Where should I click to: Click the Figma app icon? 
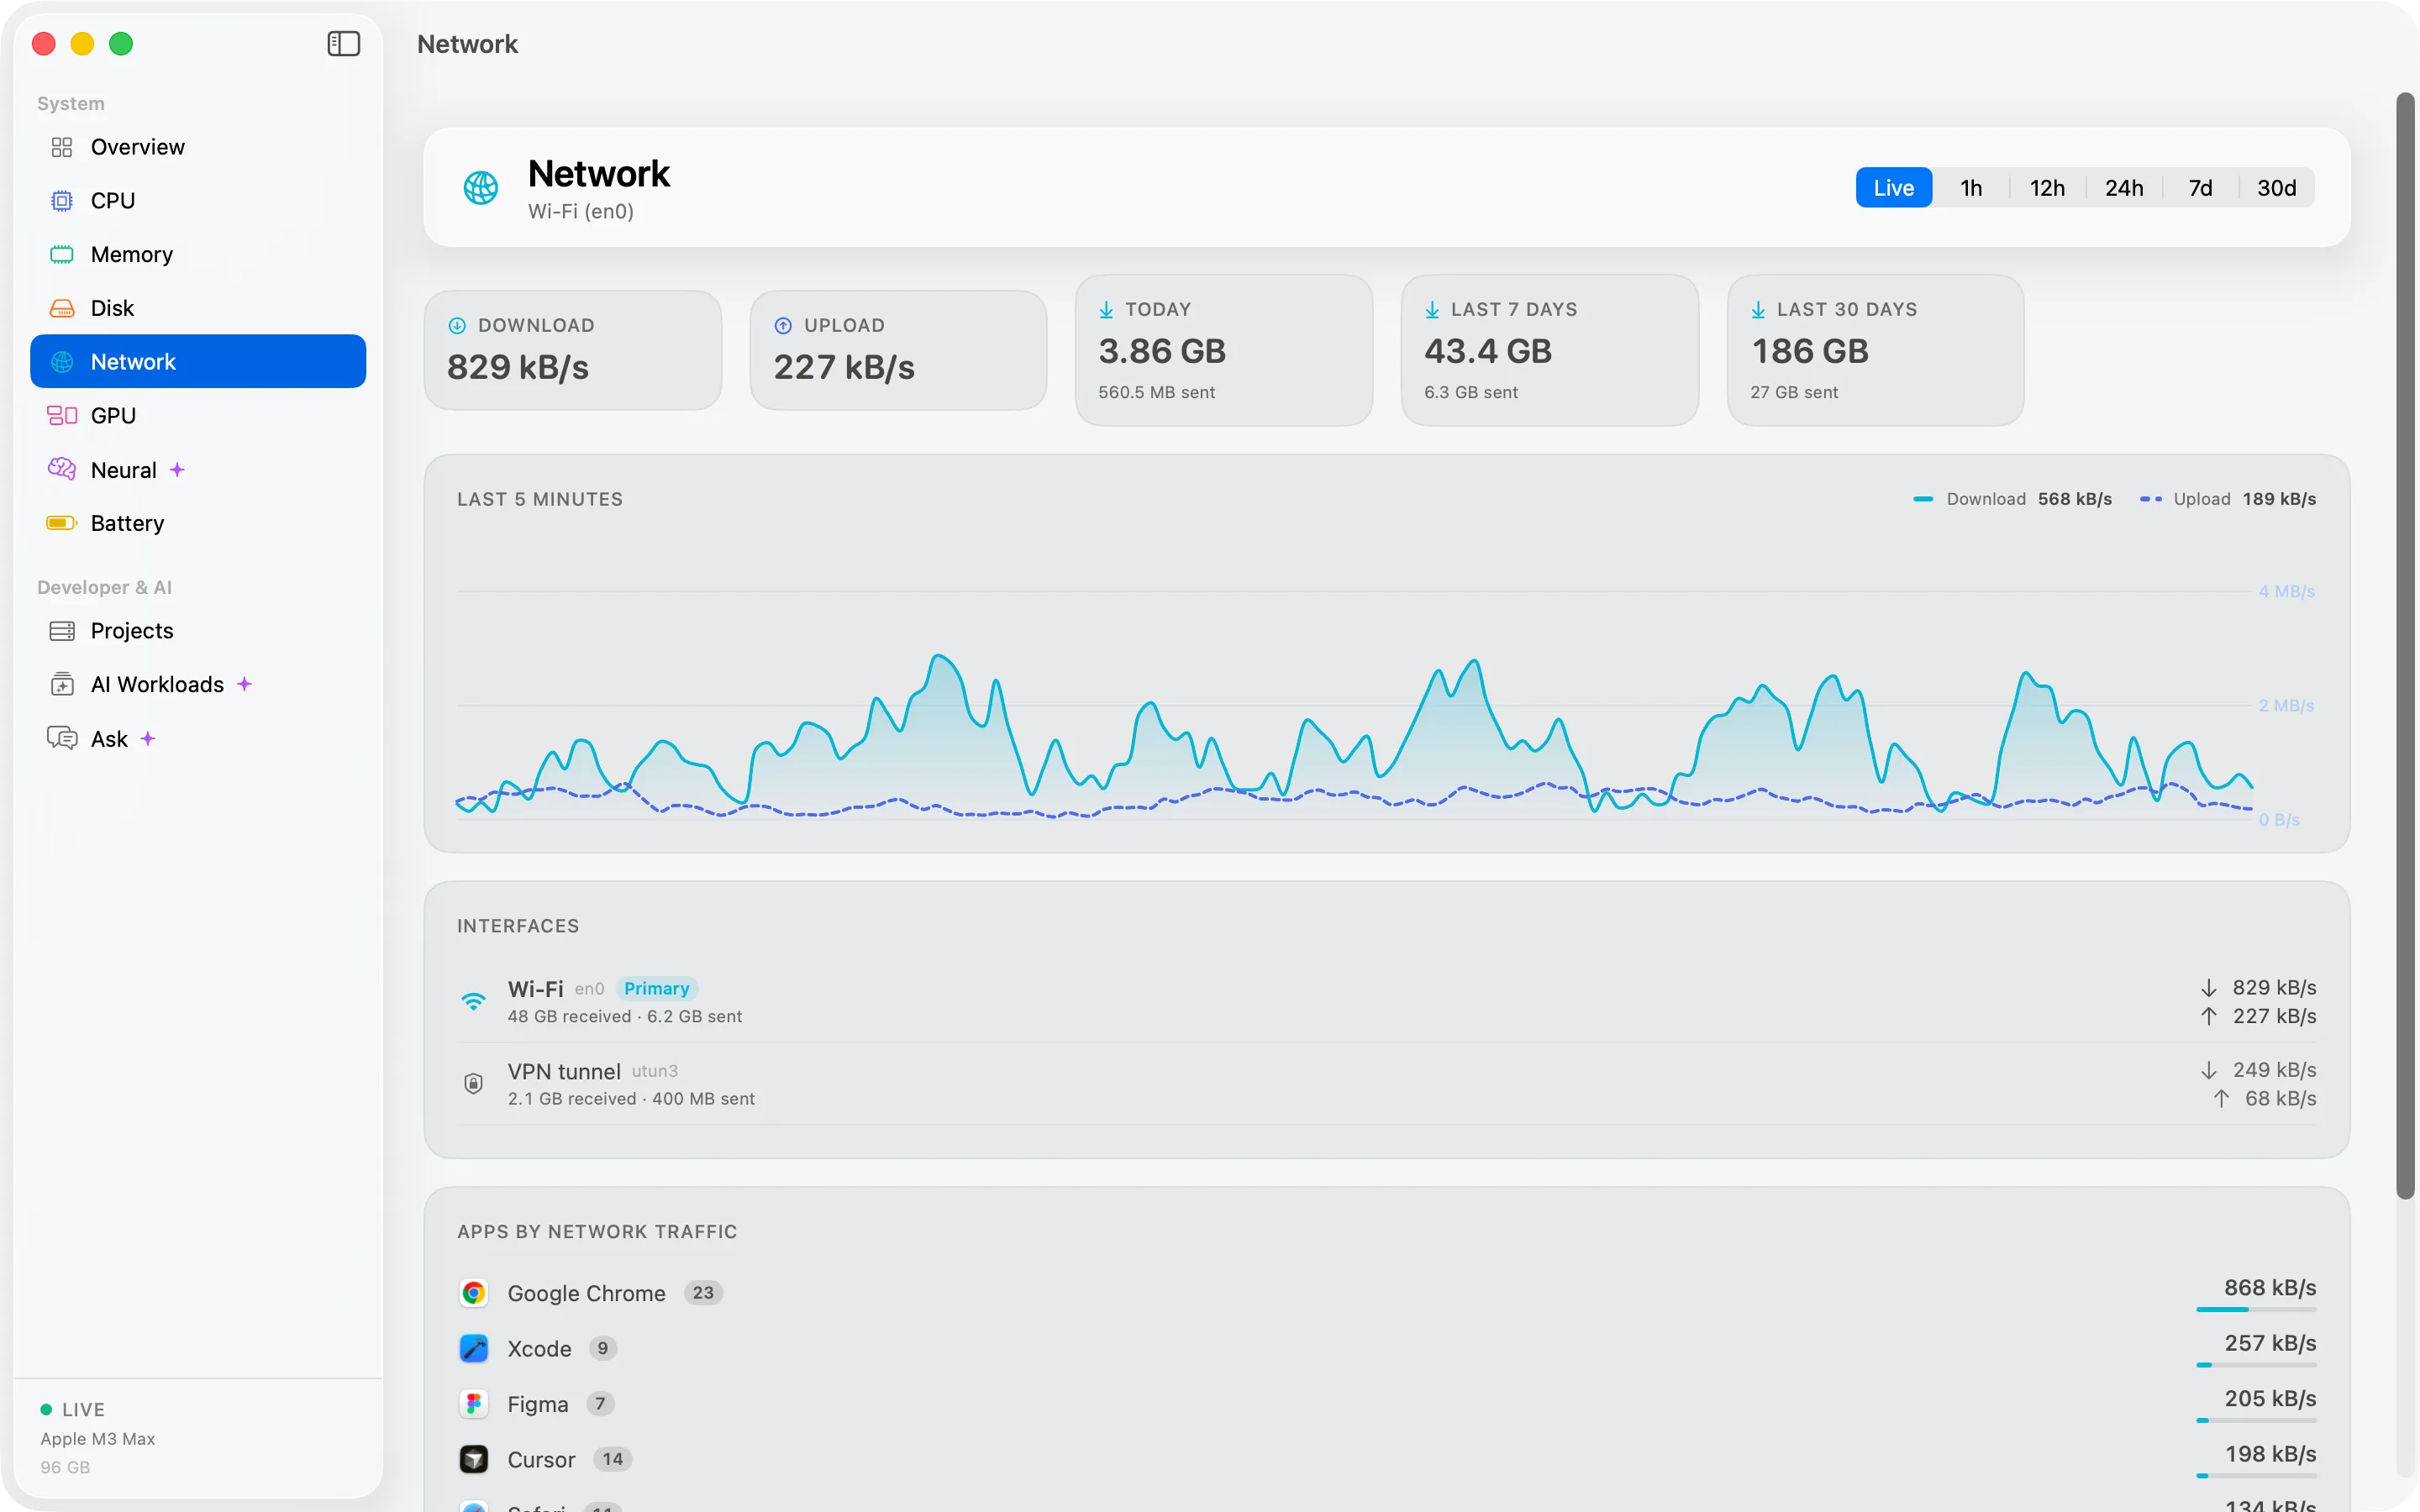[474, 1404]
